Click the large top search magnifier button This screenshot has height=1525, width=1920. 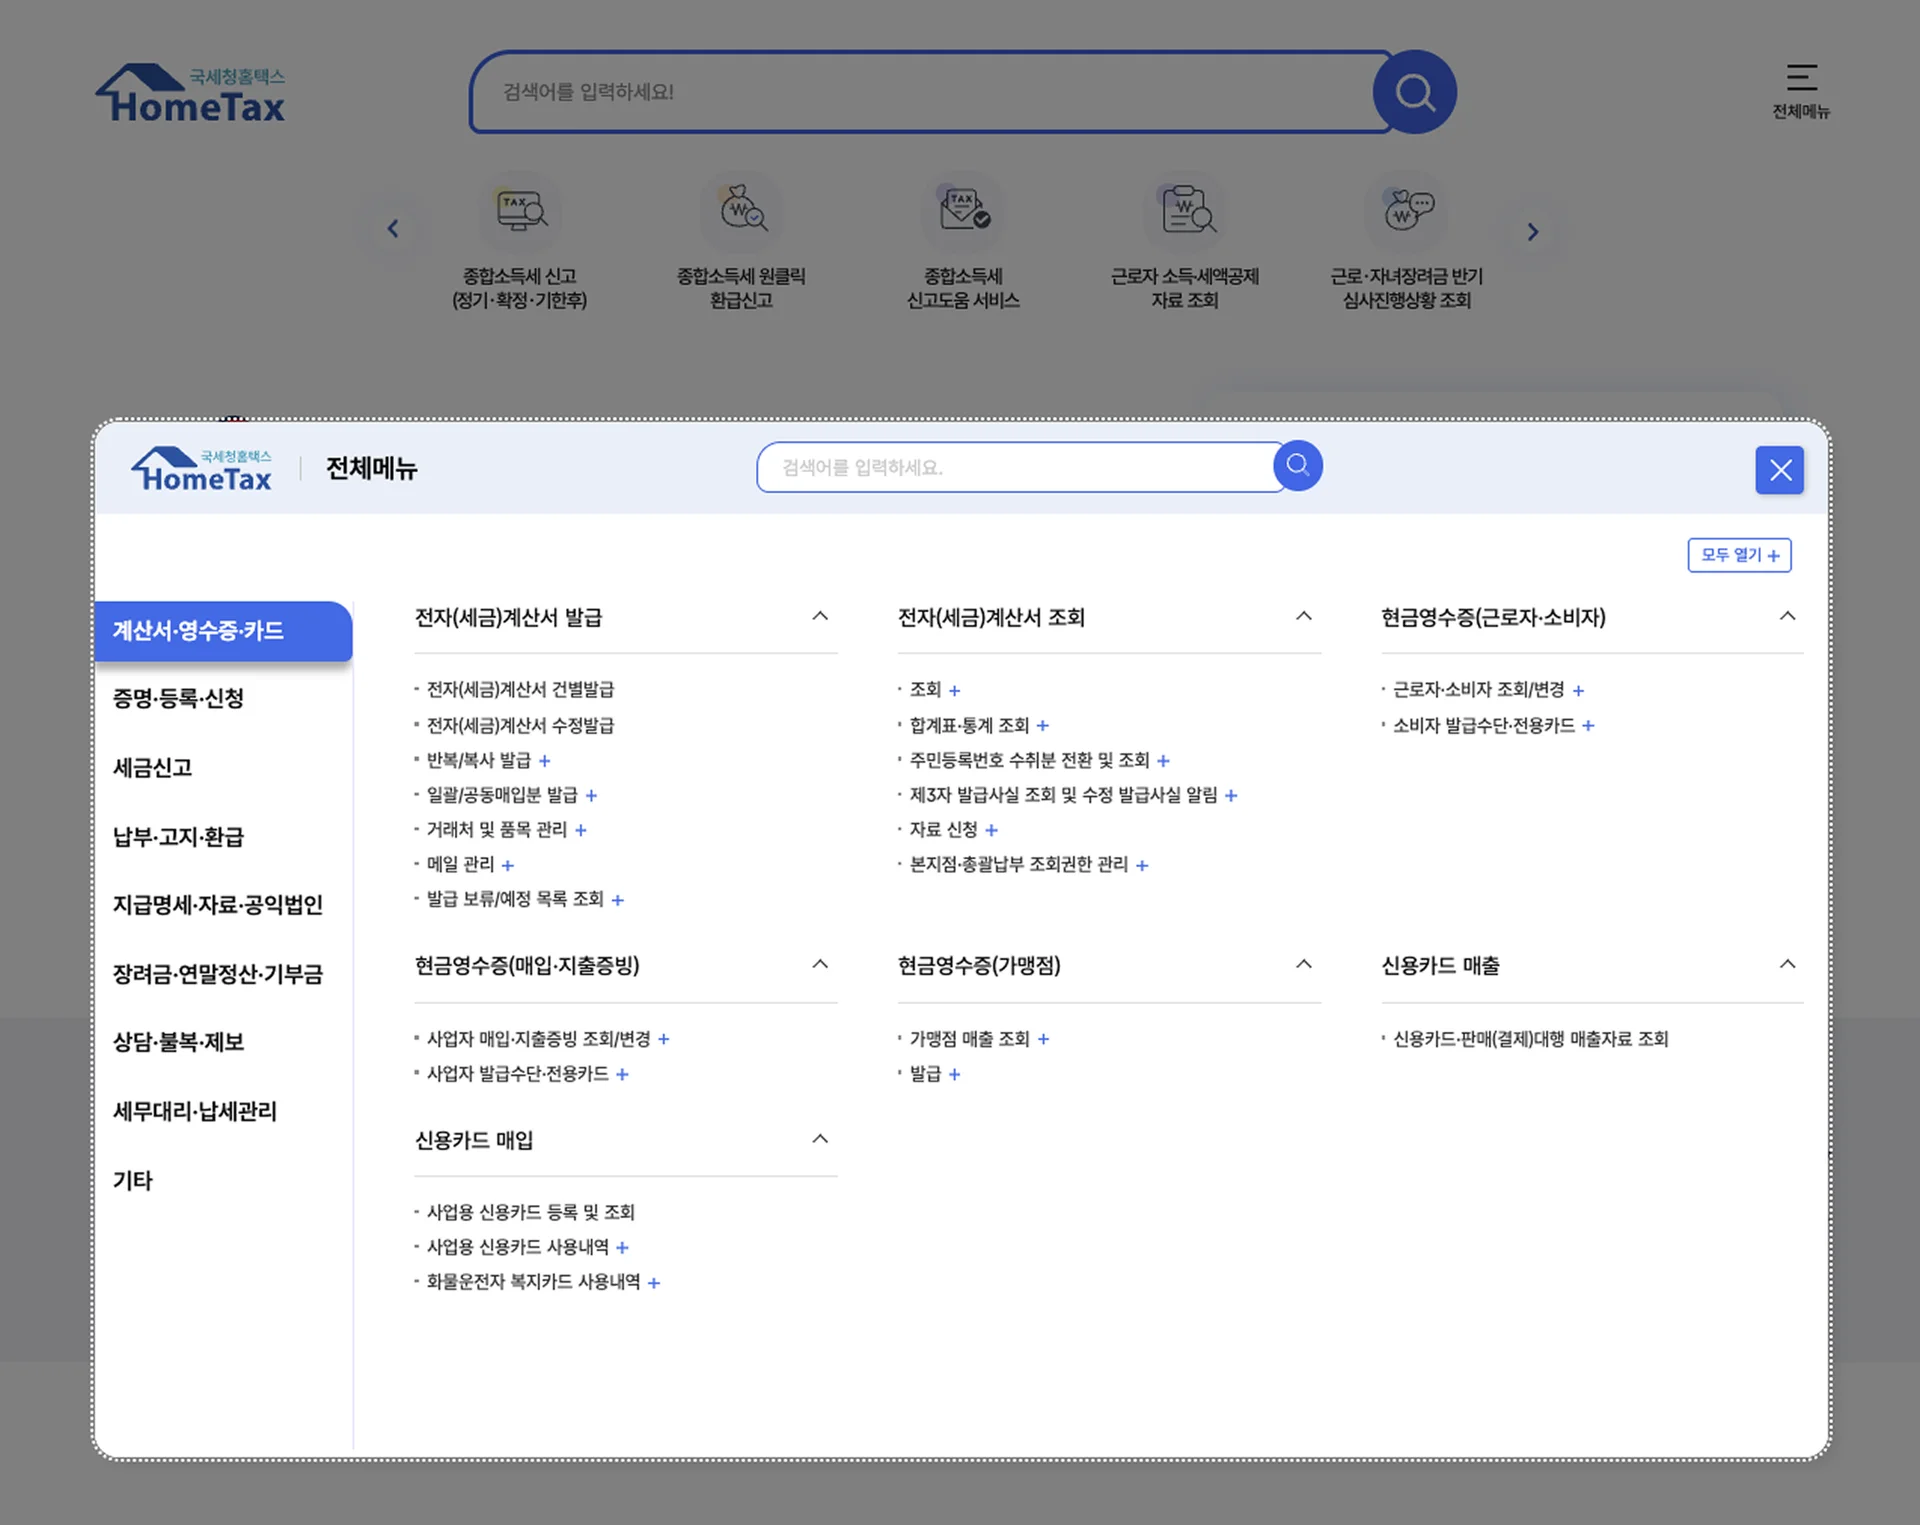(x=1414, y=92)
